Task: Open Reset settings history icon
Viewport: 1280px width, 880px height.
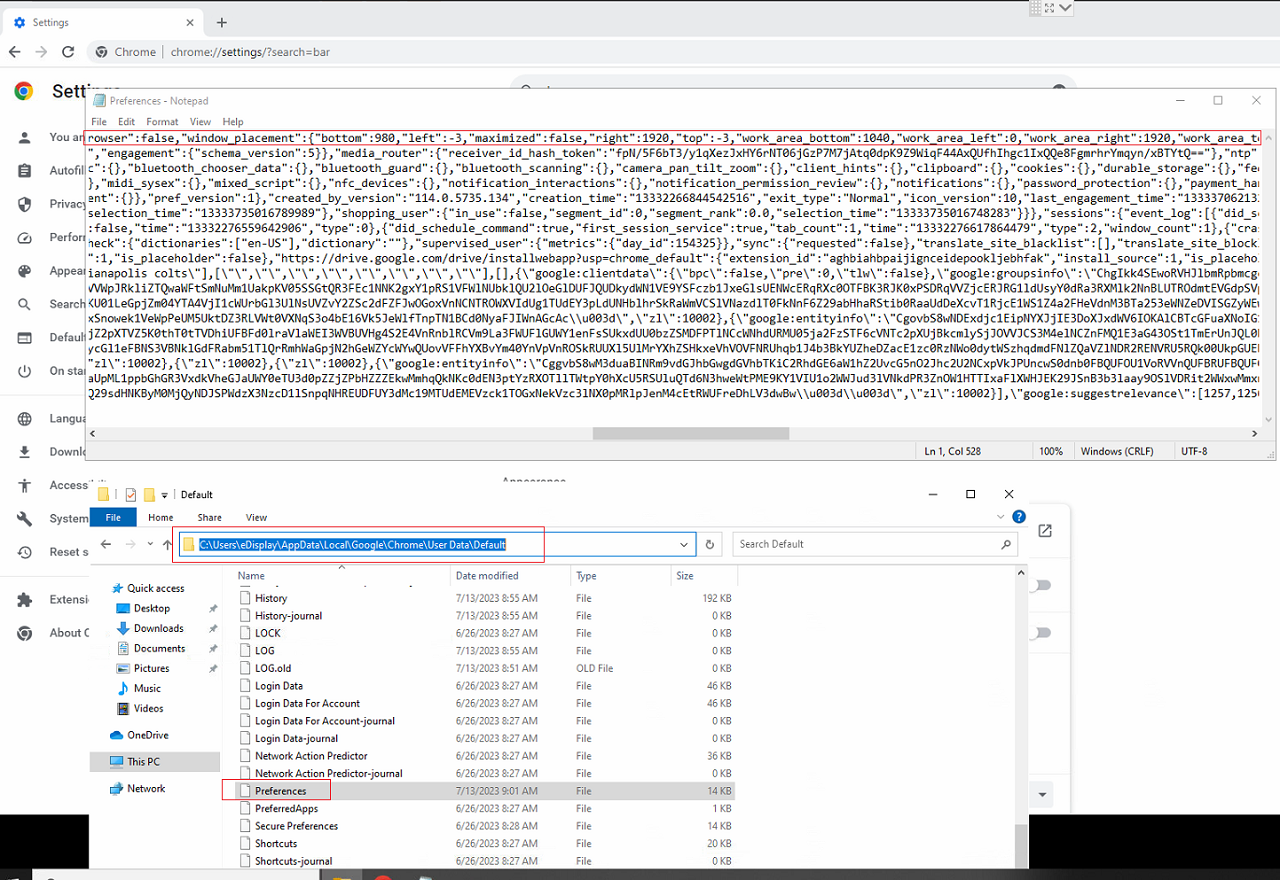Action: click(25, 552)
